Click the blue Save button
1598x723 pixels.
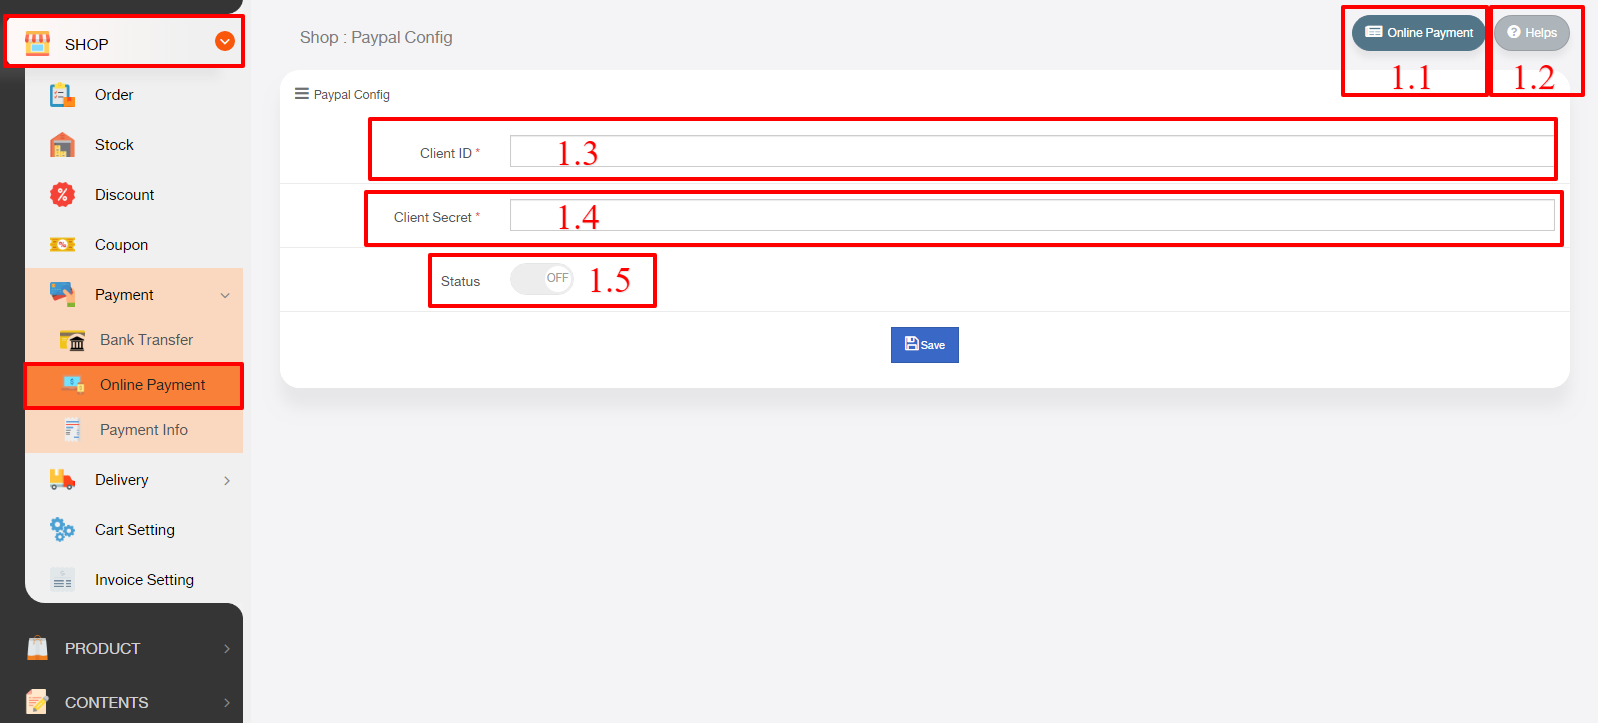click(x=925, y=345)
